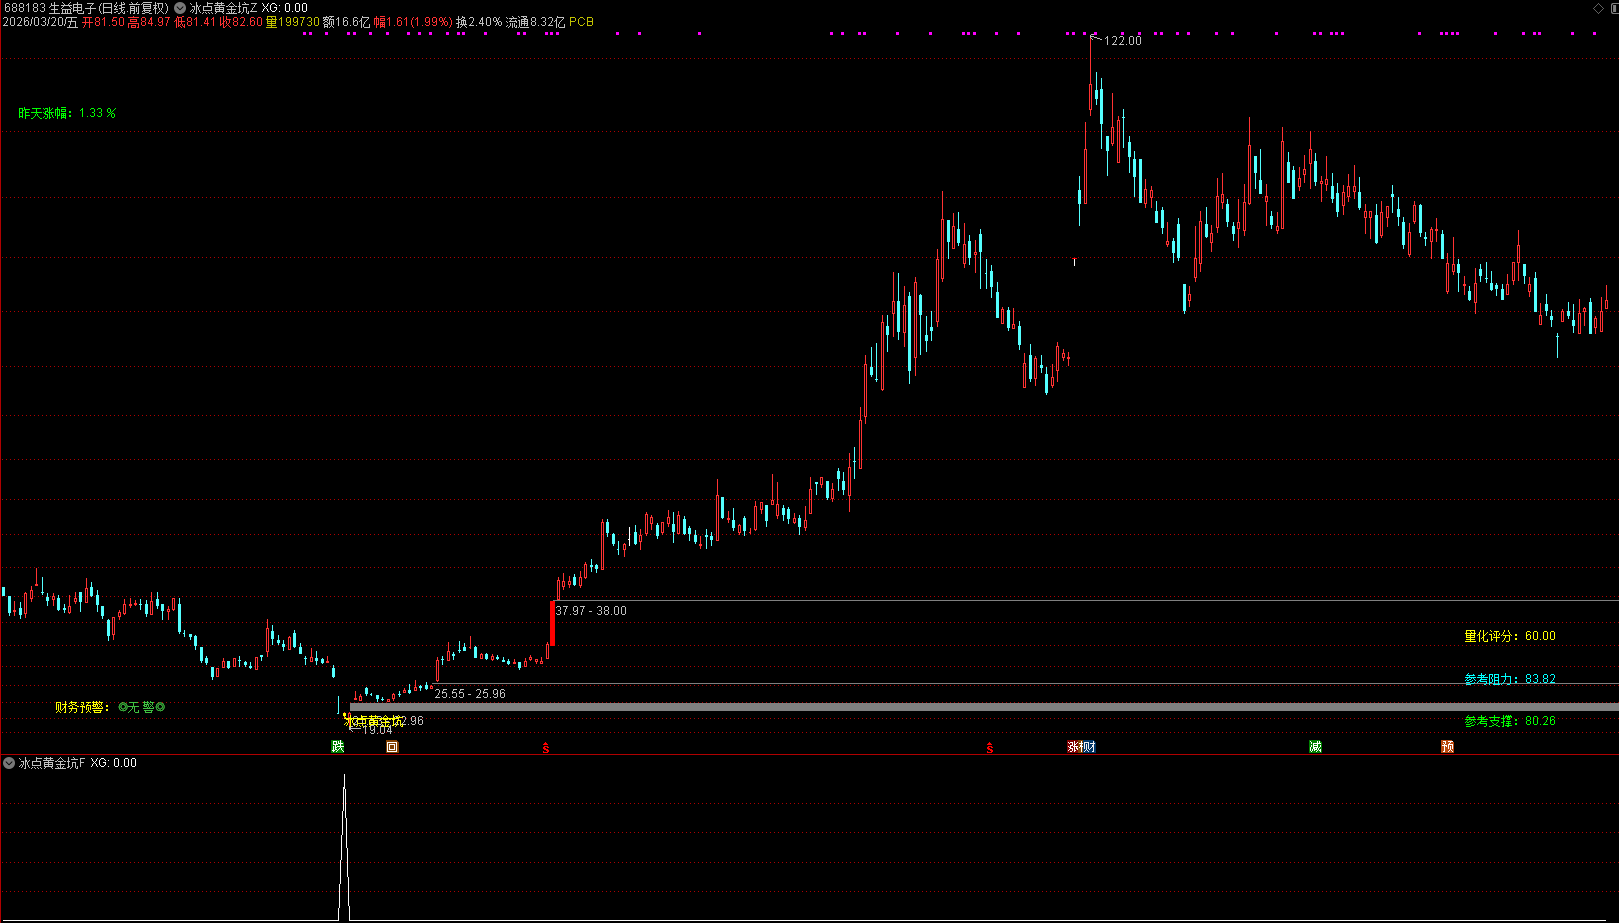Click the 昨天涨幅: 1.33 % text

click(x=67, y=113)
